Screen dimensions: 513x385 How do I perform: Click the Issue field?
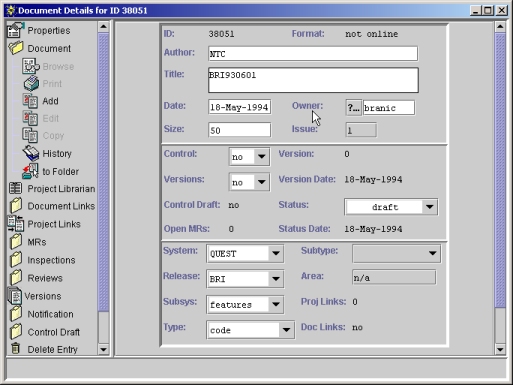click(x=361, y=130)
